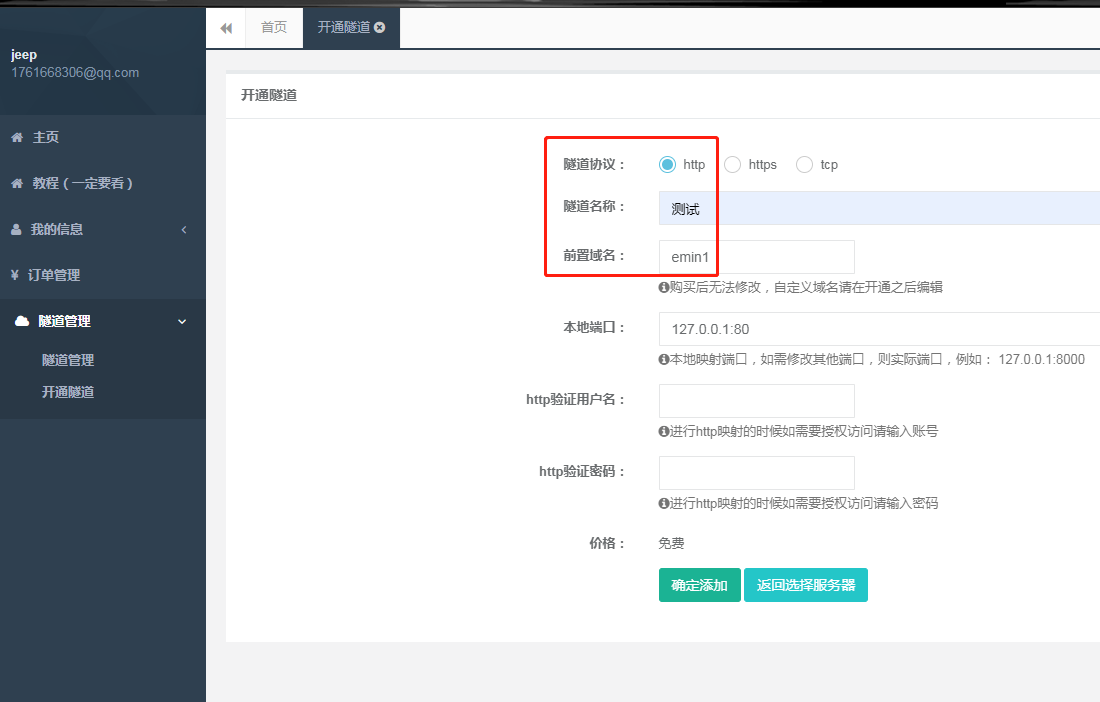Screen dimensions: 1100x702
Task: Open 教程（一定要看）in the sidebar
Action: point(102,184)
